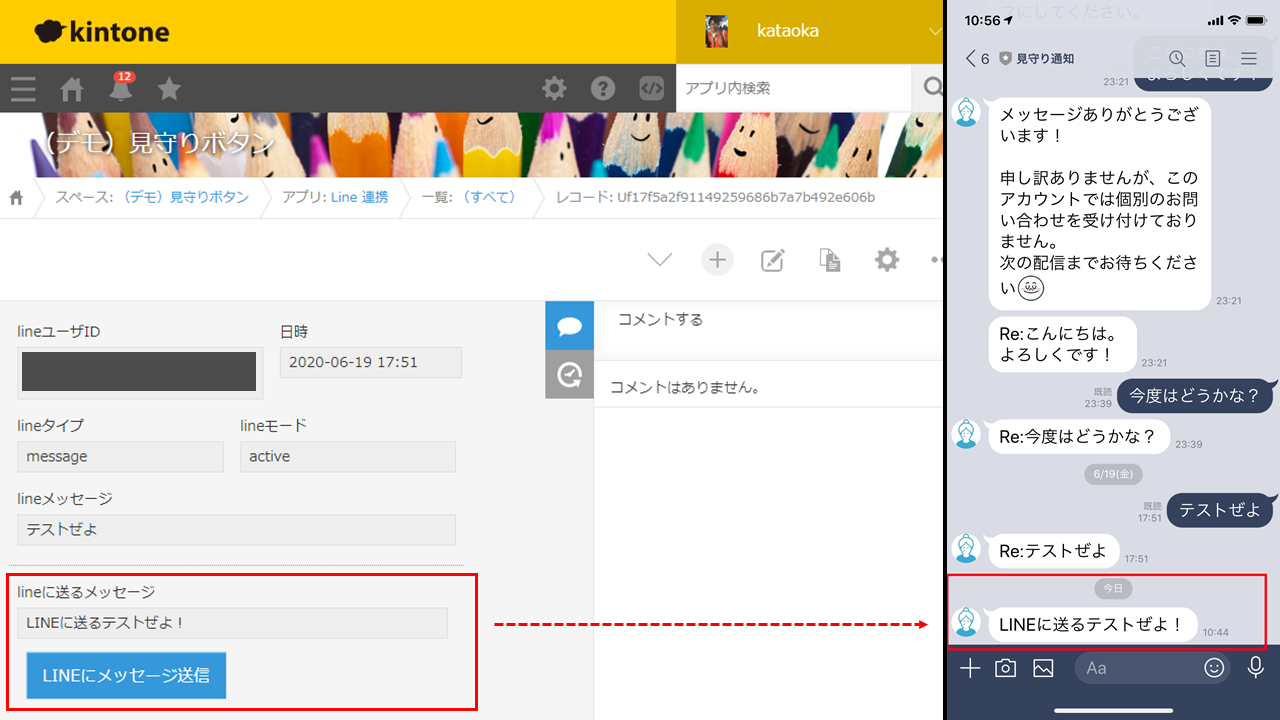
Task: Tap the image gallery icon in LINE
Action: point(1043,668)
